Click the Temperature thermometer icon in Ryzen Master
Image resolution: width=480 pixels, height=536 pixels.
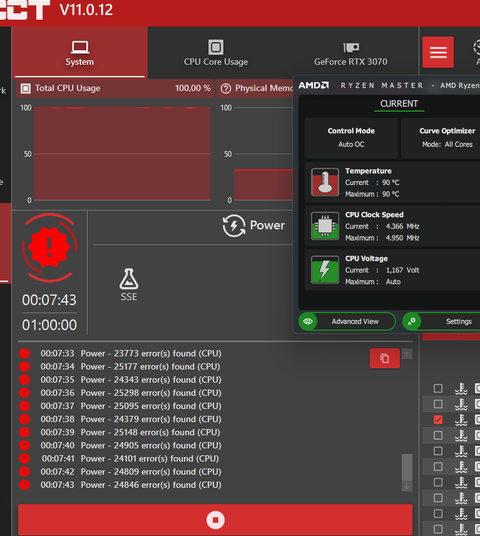pos(325,182)
